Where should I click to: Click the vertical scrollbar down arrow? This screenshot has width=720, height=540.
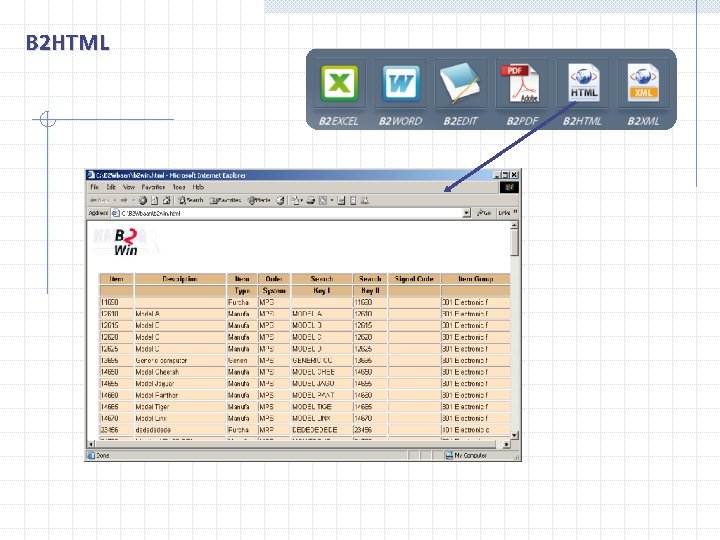point(514,435)
